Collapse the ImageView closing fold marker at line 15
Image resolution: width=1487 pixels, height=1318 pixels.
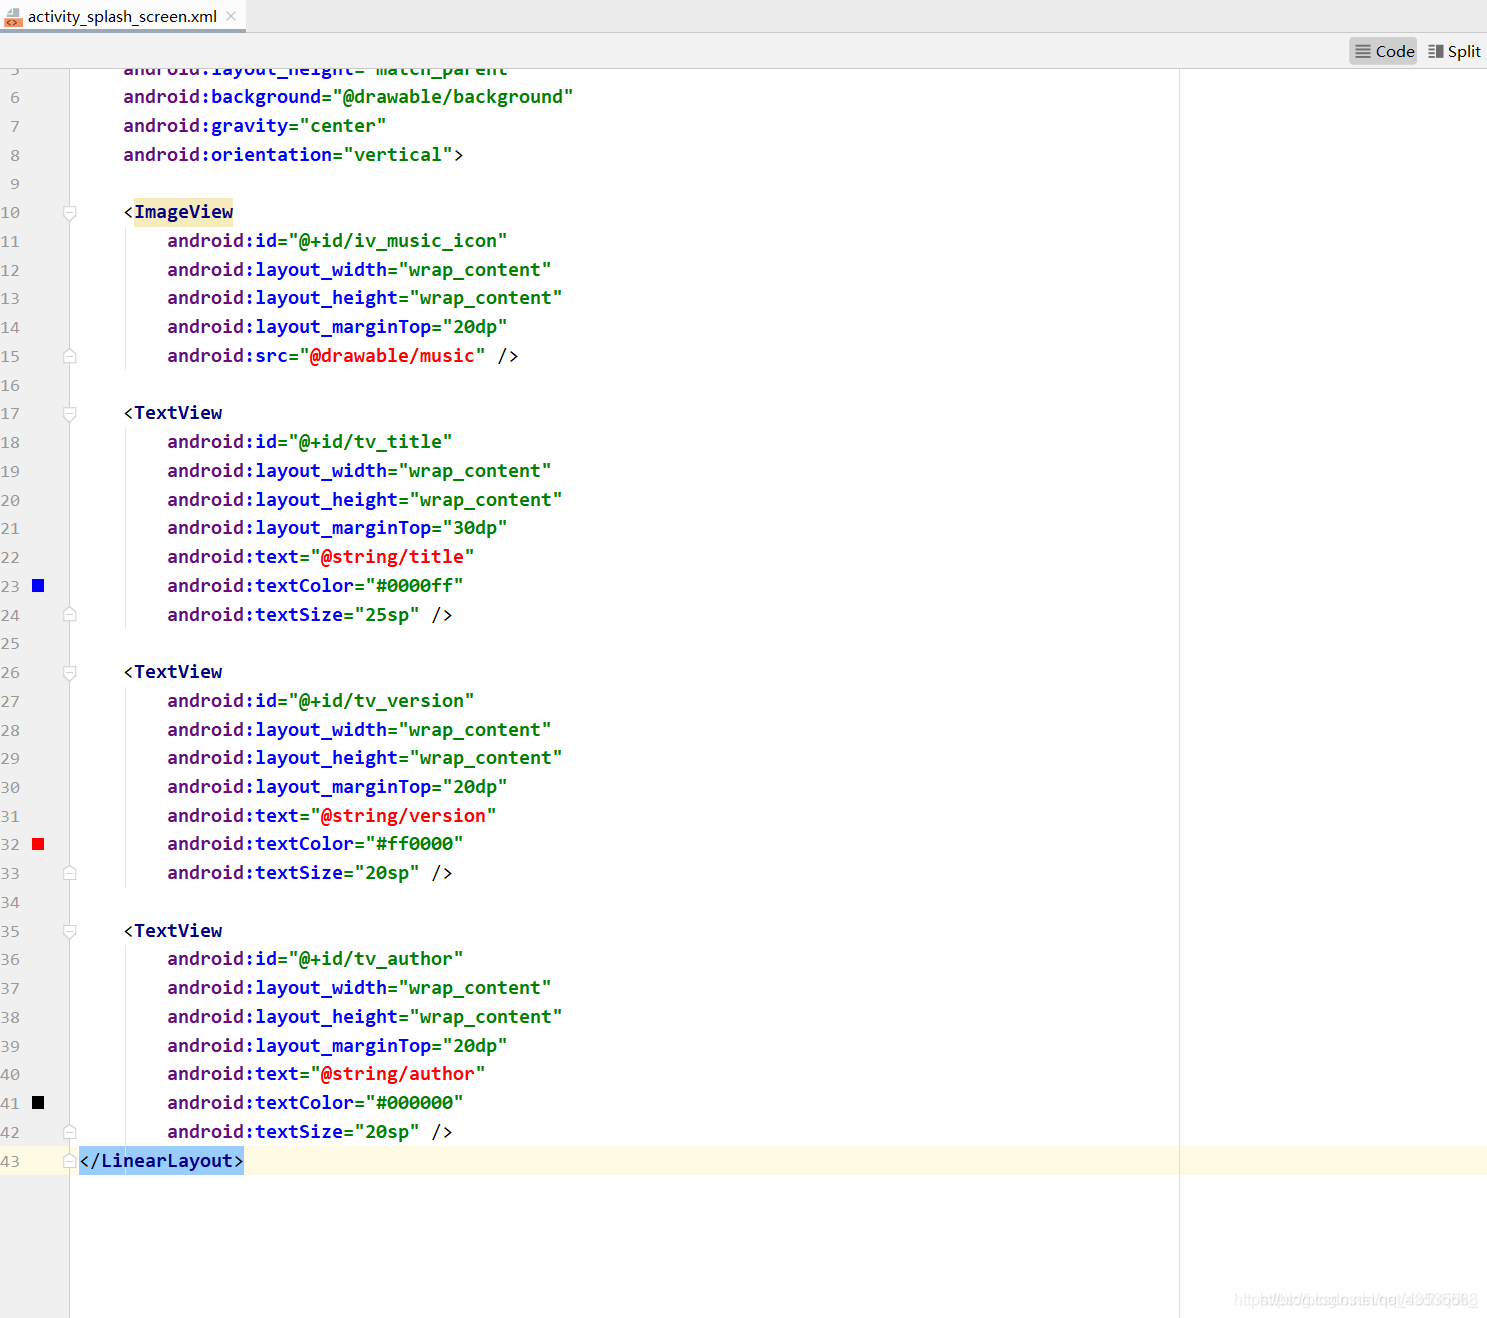[70, 356]
